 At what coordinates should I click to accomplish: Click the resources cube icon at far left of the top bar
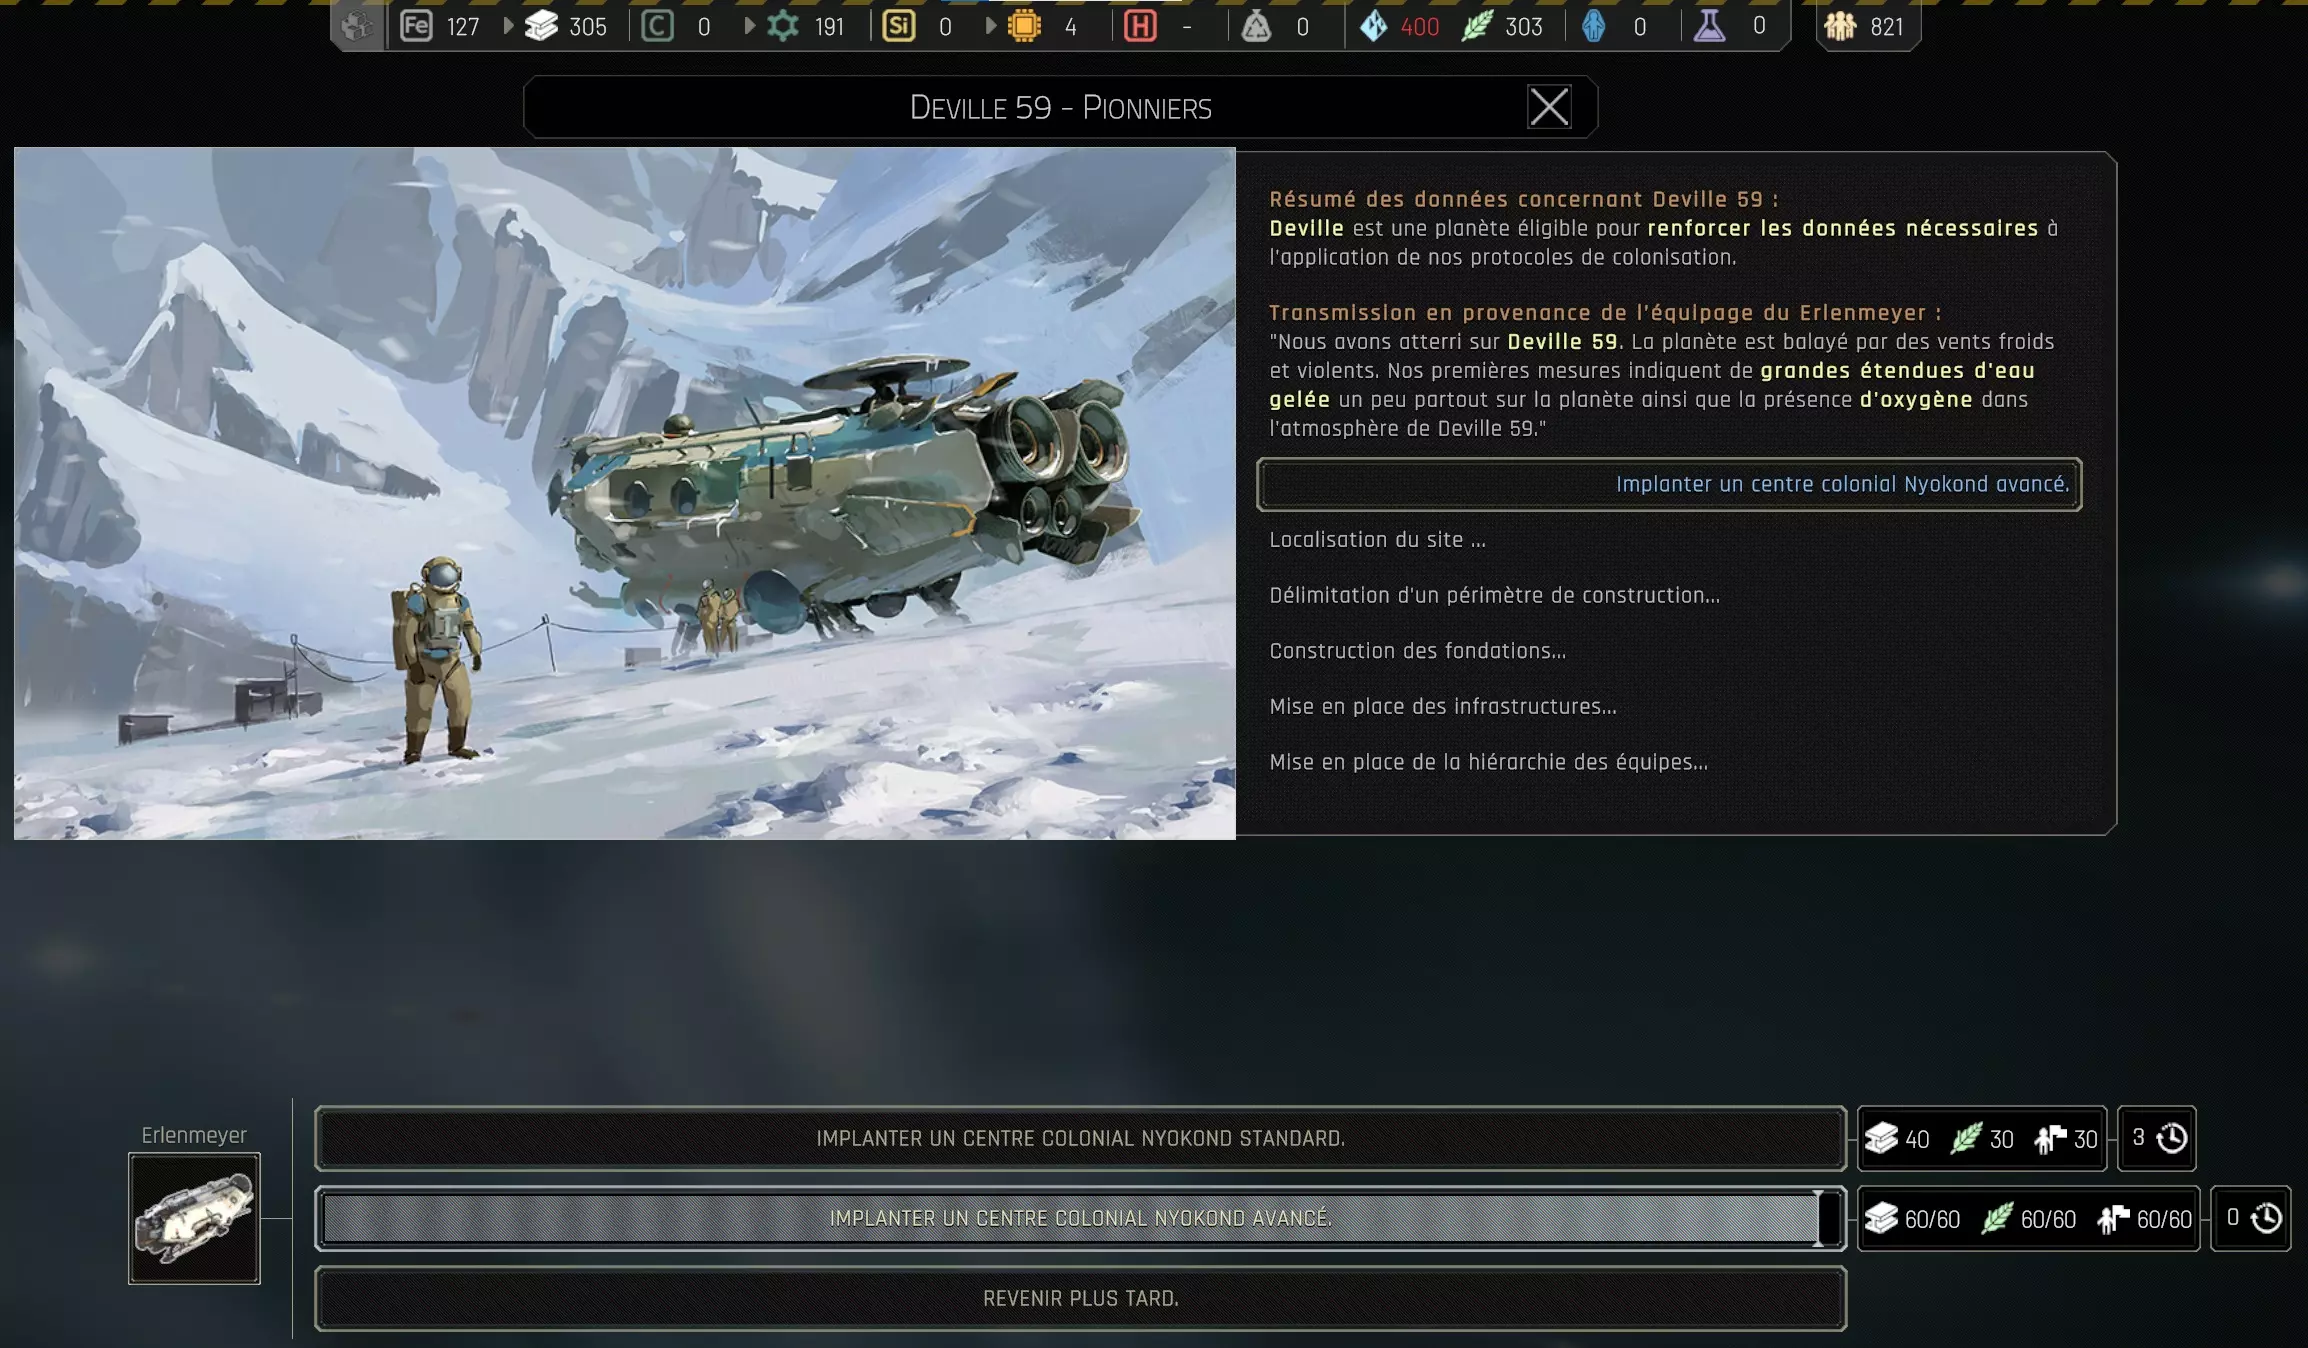357,26
